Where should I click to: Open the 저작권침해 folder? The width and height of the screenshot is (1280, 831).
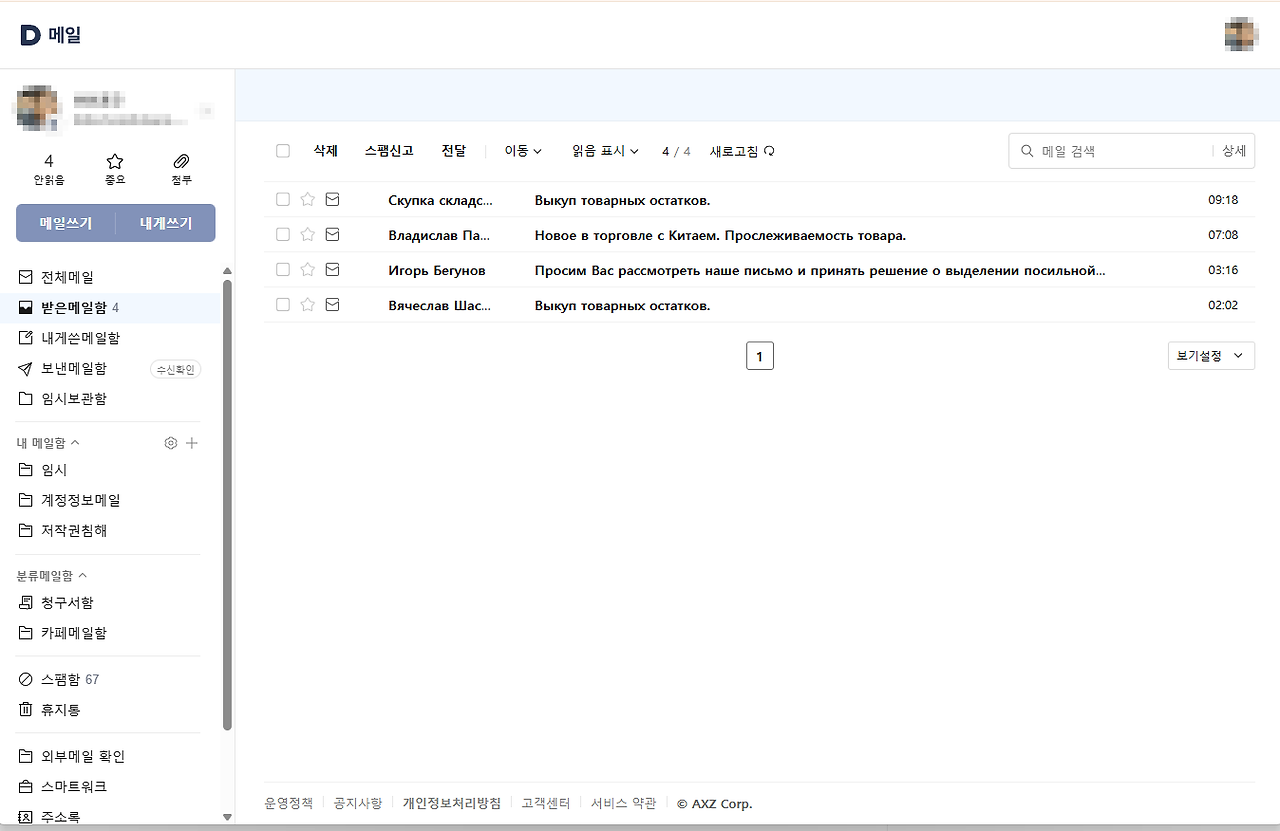click(x=74, y=530)
